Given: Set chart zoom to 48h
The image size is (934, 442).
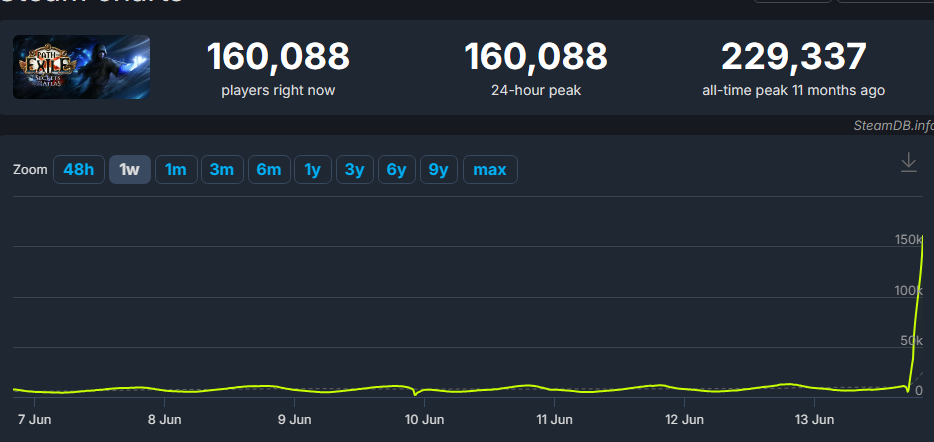Looking at the screenshot, I should coord(79,170).
